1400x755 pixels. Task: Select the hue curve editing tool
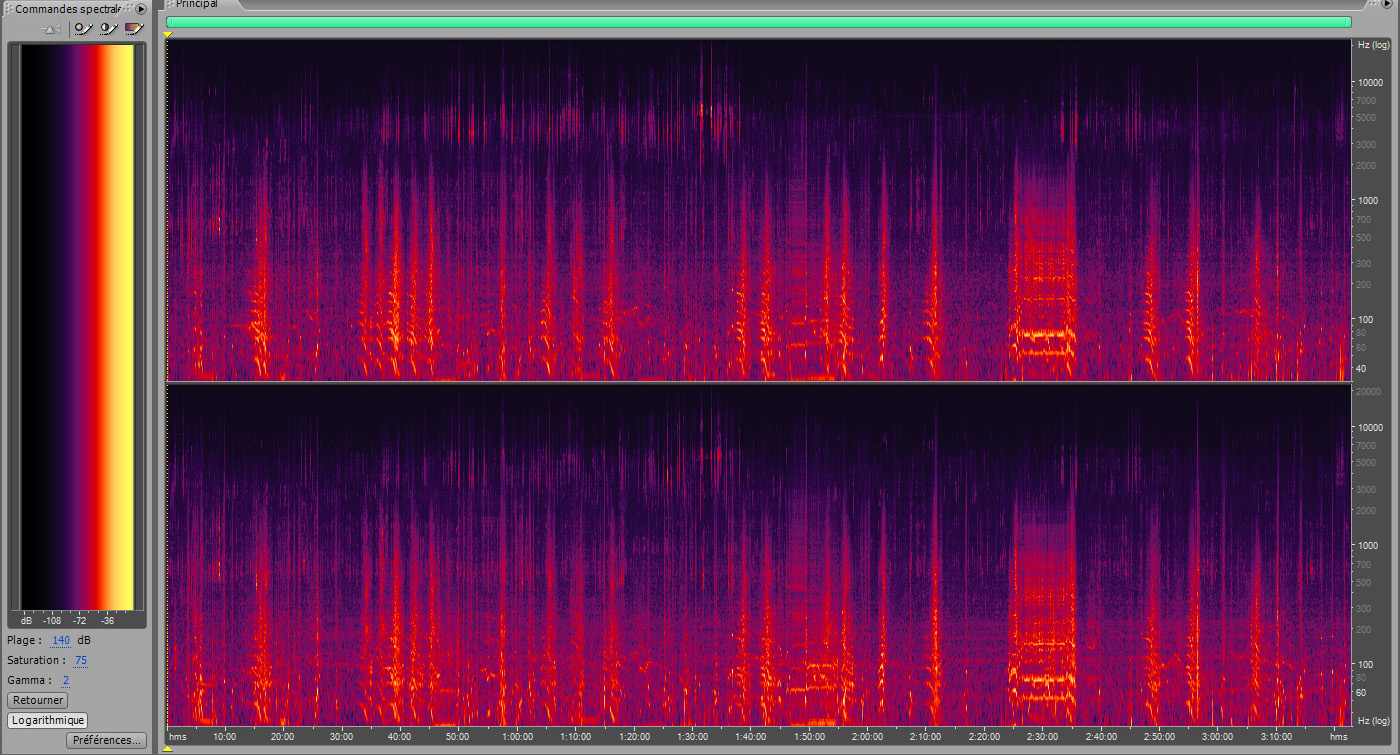82,28
